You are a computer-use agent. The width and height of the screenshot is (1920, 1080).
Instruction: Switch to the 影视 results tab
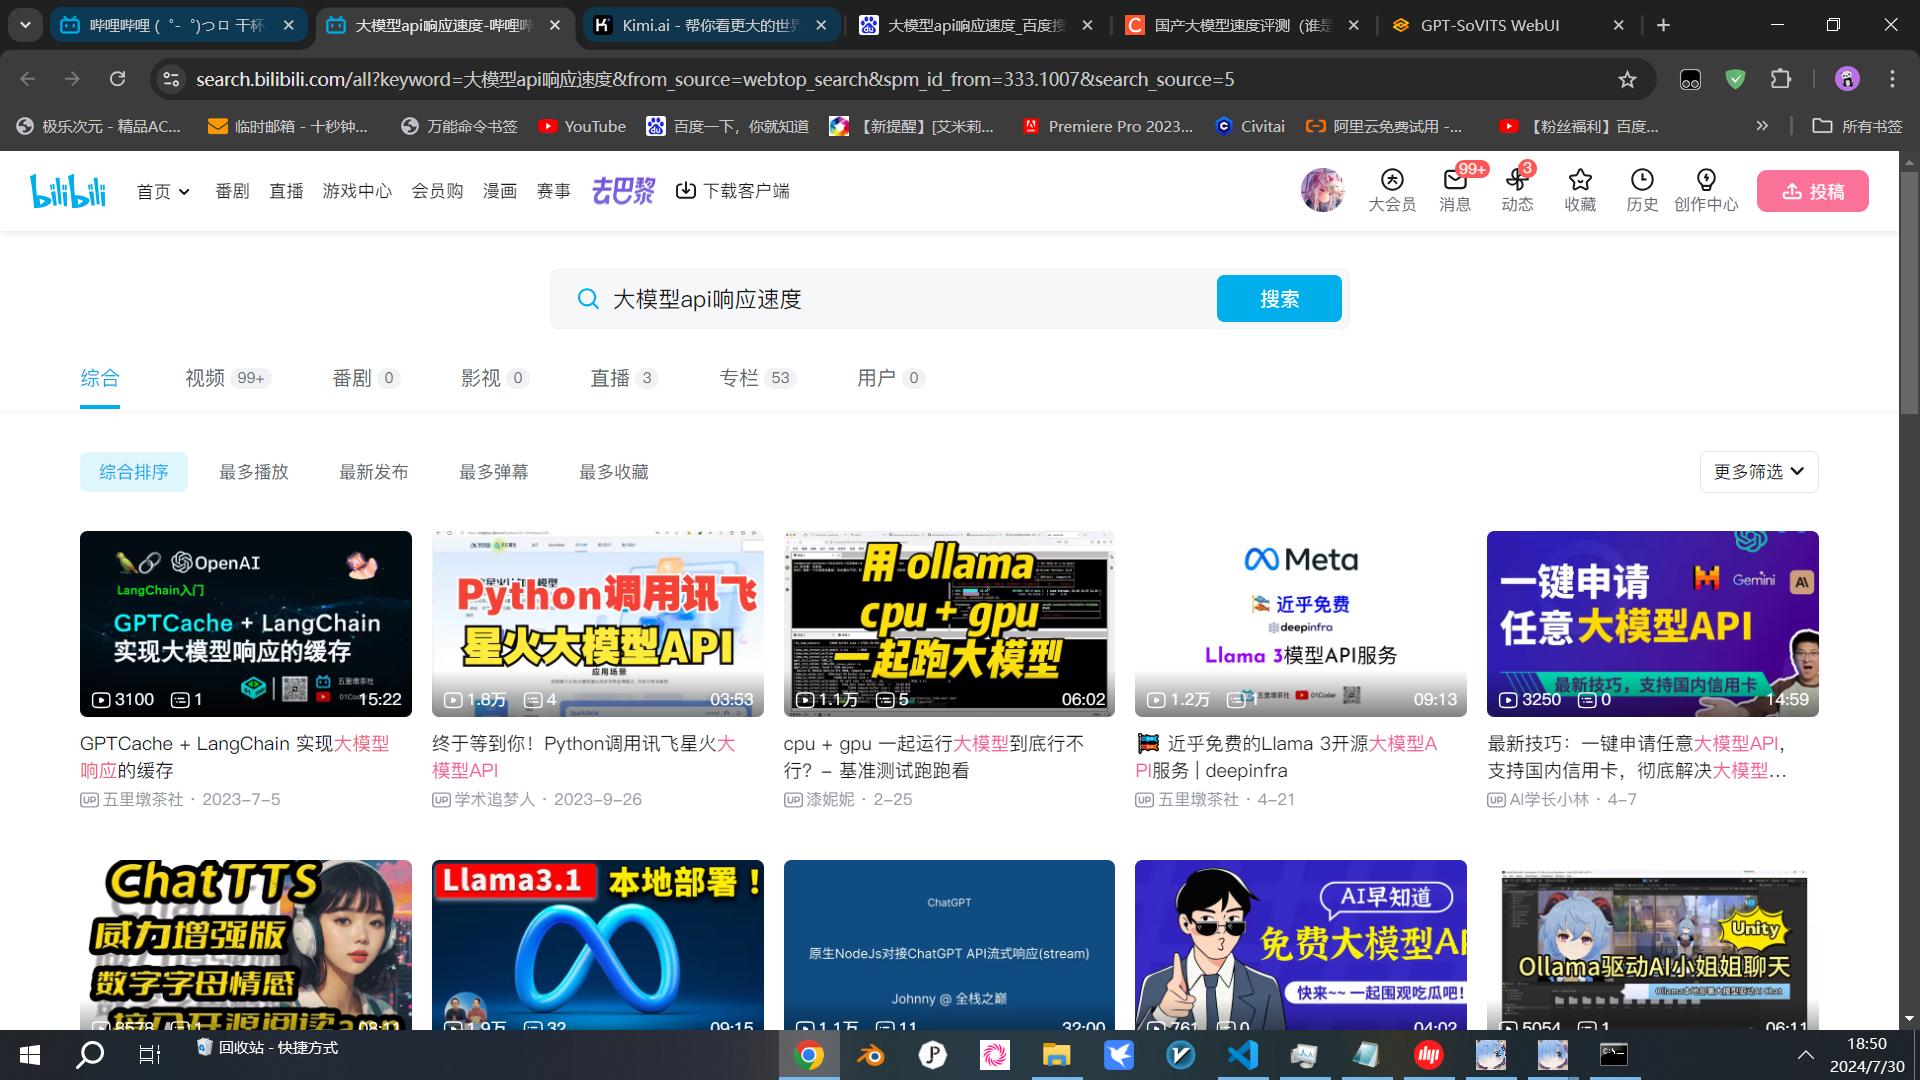click(x=494, y=378)
